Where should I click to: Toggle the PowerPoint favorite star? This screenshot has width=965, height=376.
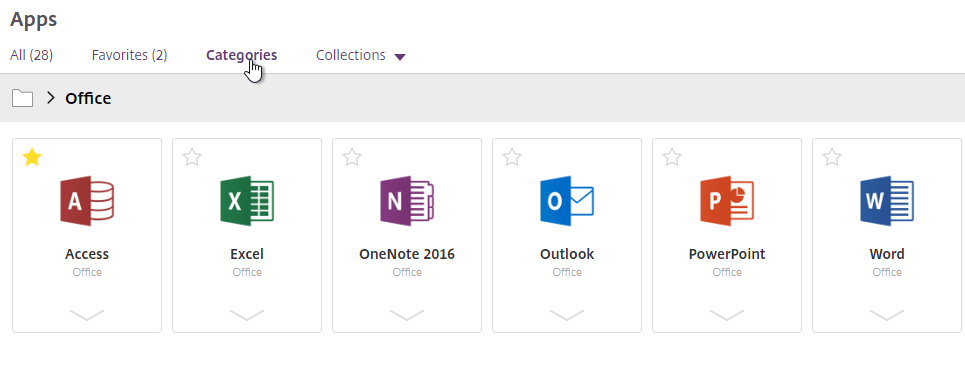672,158
